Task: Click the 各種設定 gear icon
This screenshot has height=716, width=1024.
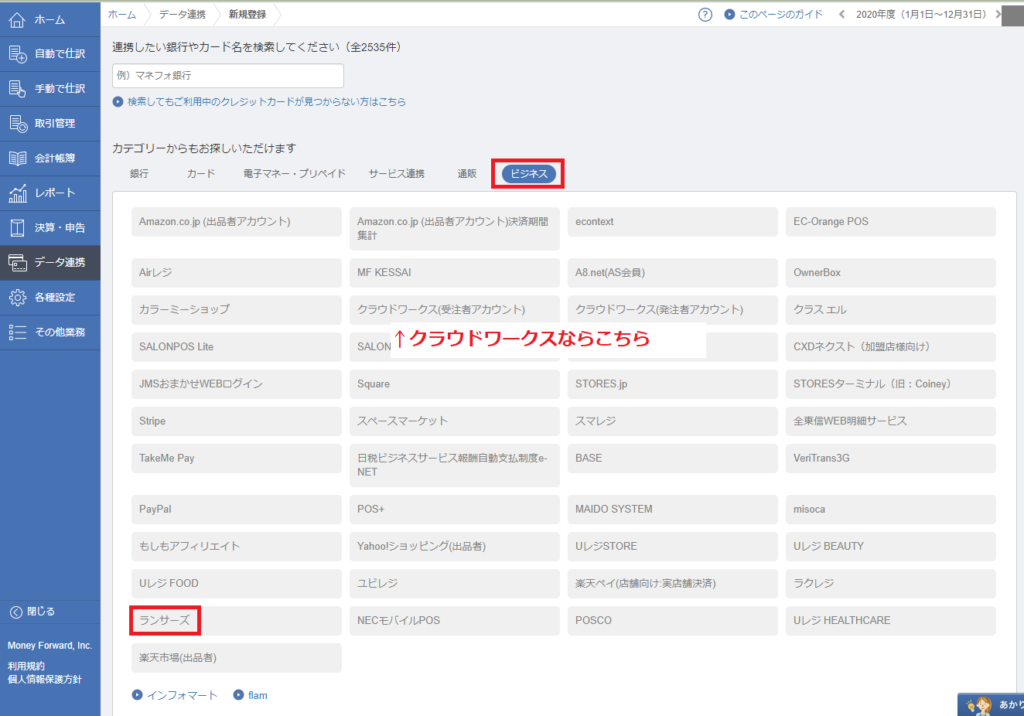Action: (x=17, y=297)
